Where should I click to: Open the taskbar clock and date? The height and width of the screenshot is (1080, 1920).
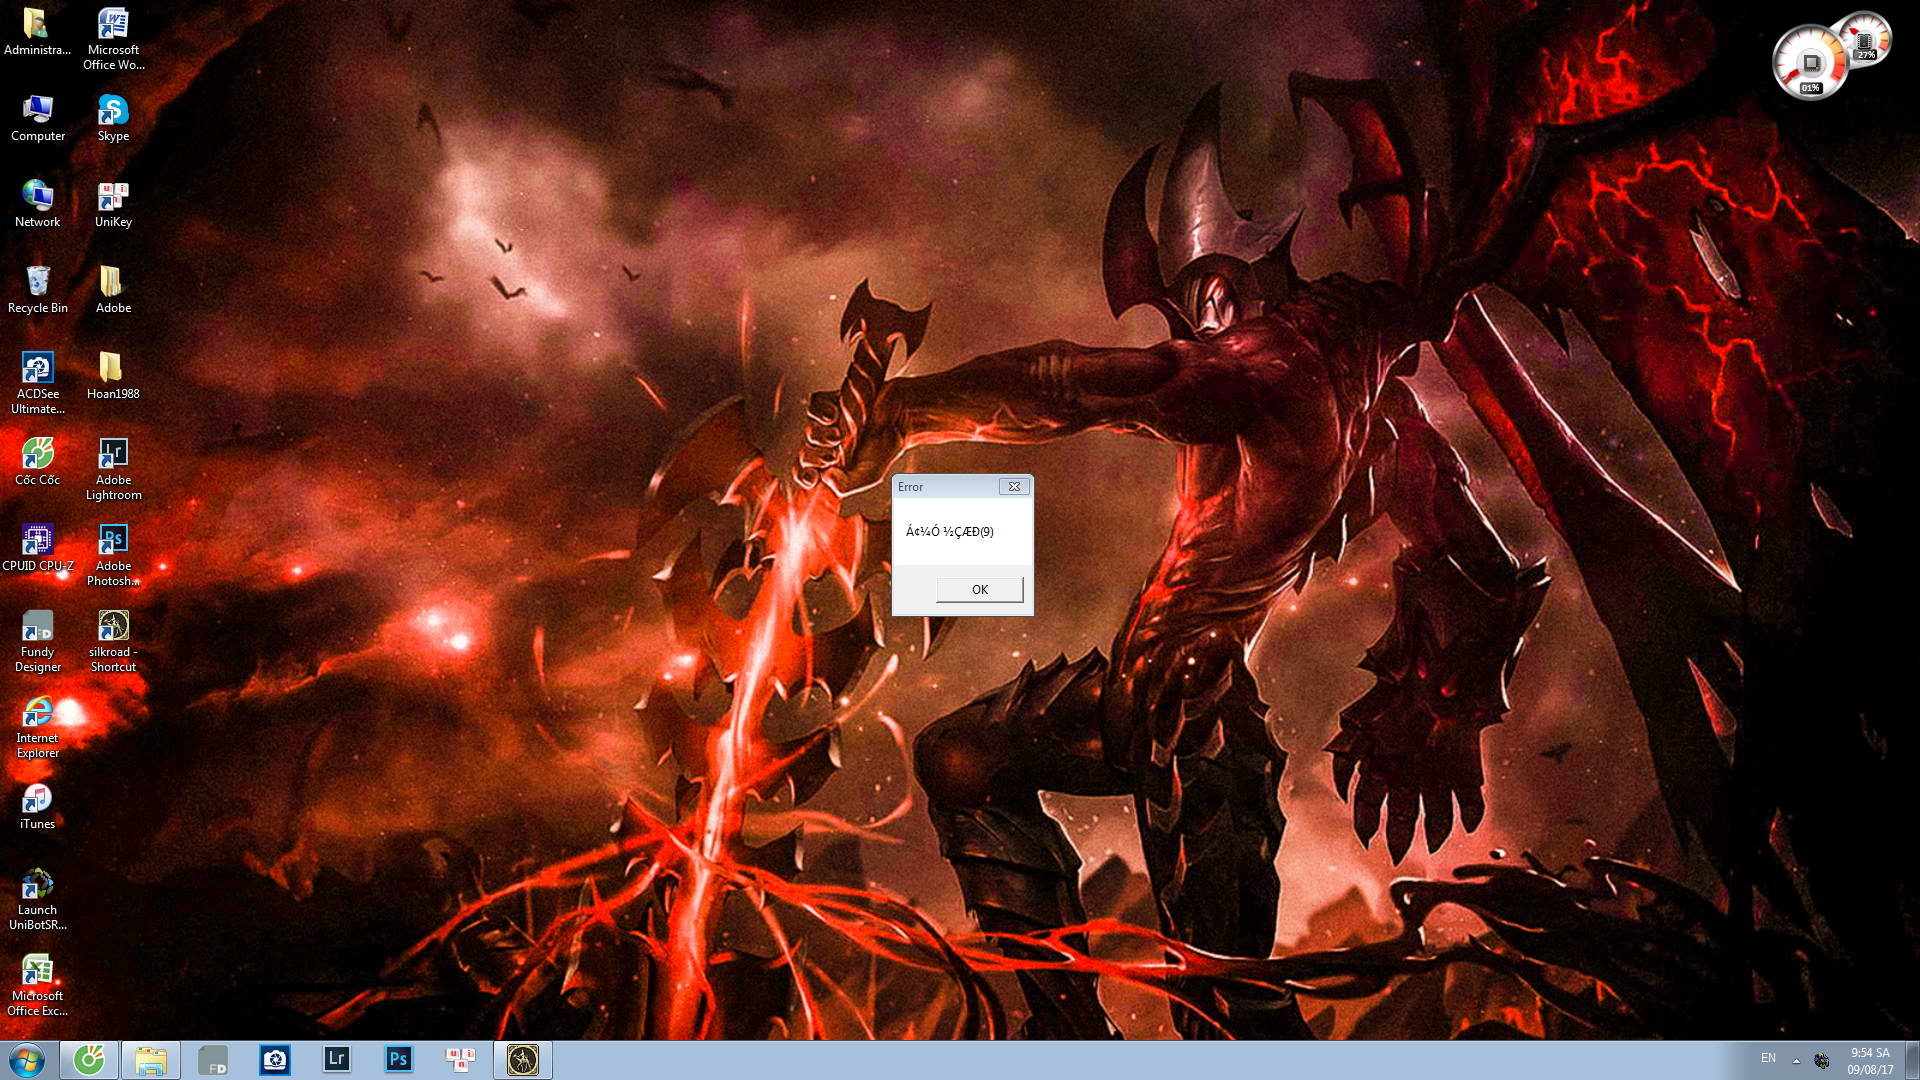click(1870, 1061)
